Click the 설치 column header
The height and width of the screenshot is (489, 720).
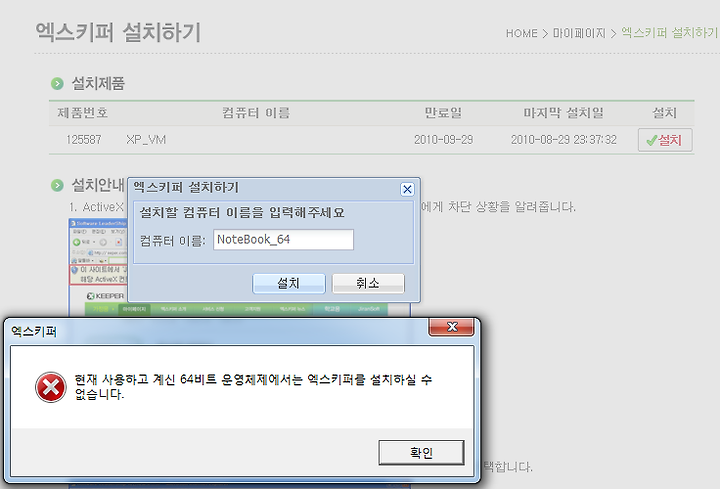[664, 112]
